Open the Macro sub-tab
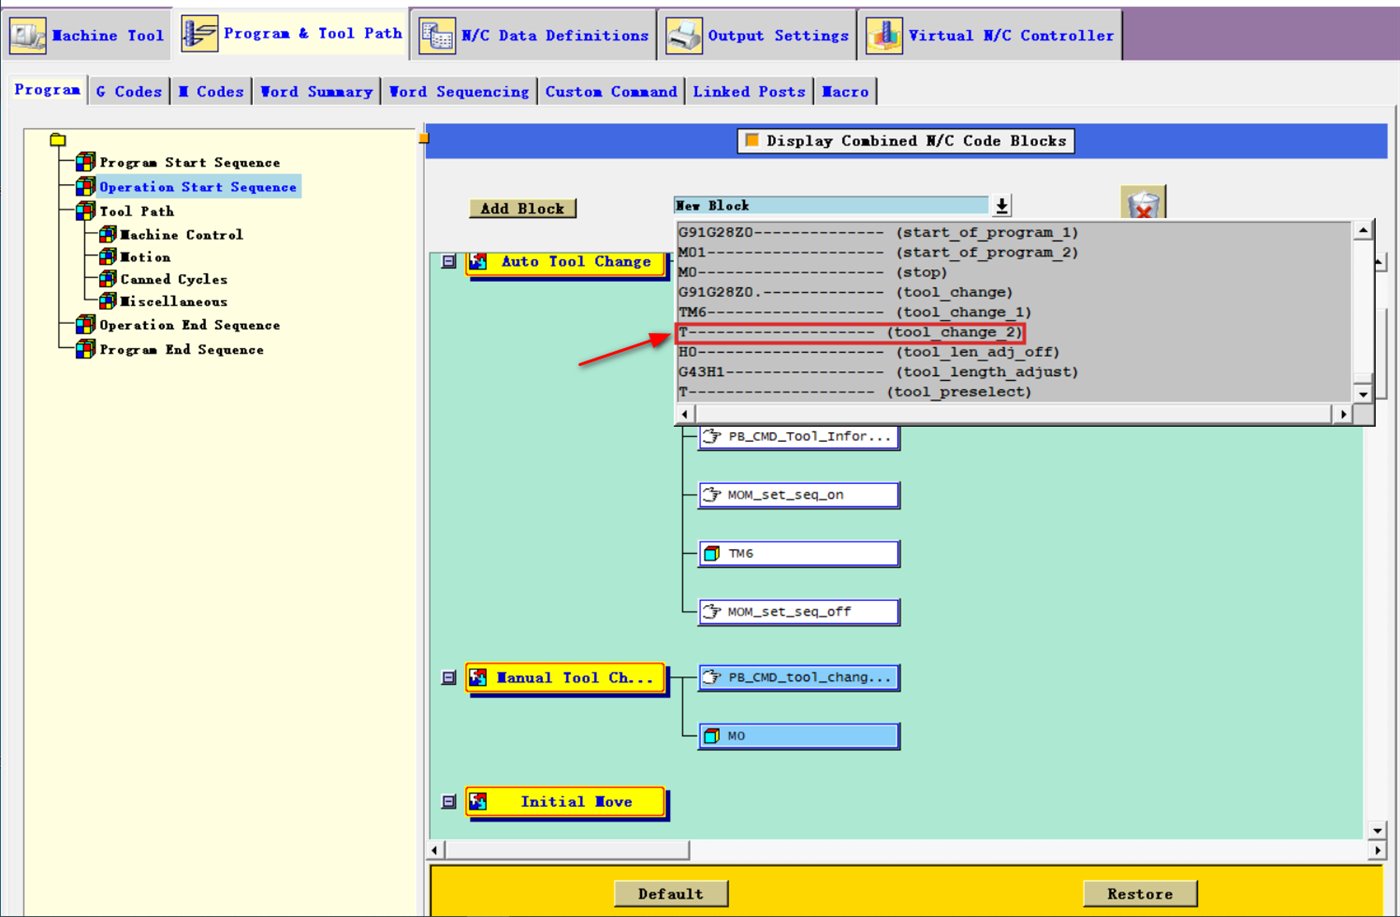Viewport: 1400px width, 917px height. pyautogui.click(x=845, y=91)
